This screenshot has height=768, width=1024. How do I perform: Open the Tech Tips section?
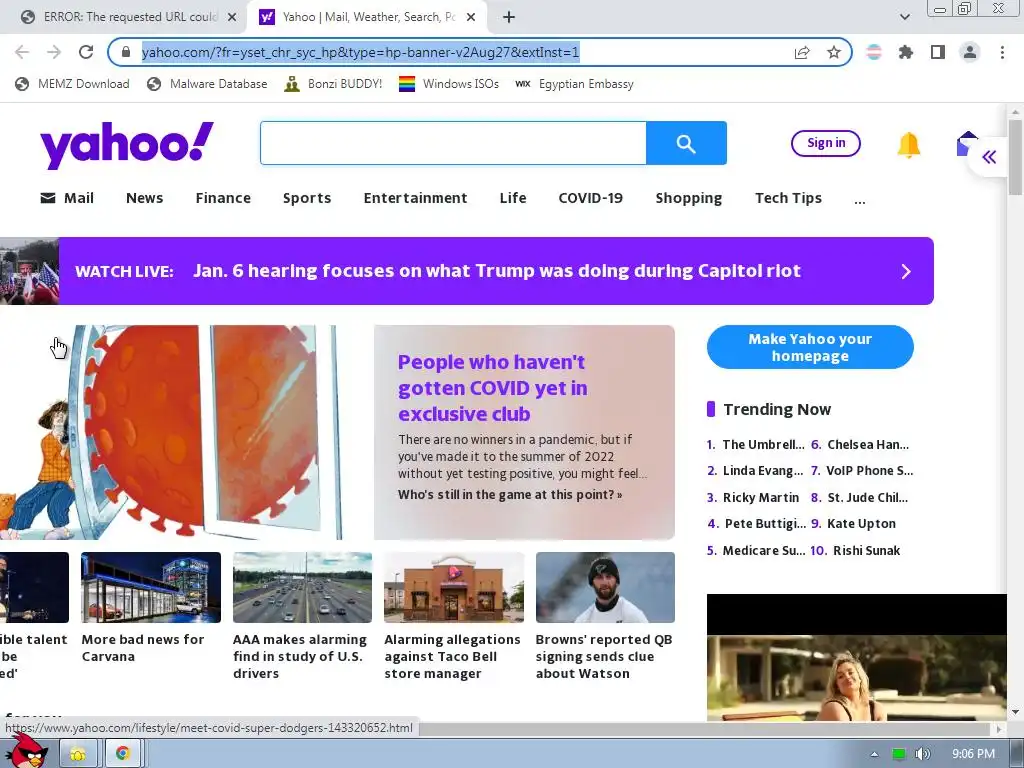pyautogui.click(x=788, y=198)
